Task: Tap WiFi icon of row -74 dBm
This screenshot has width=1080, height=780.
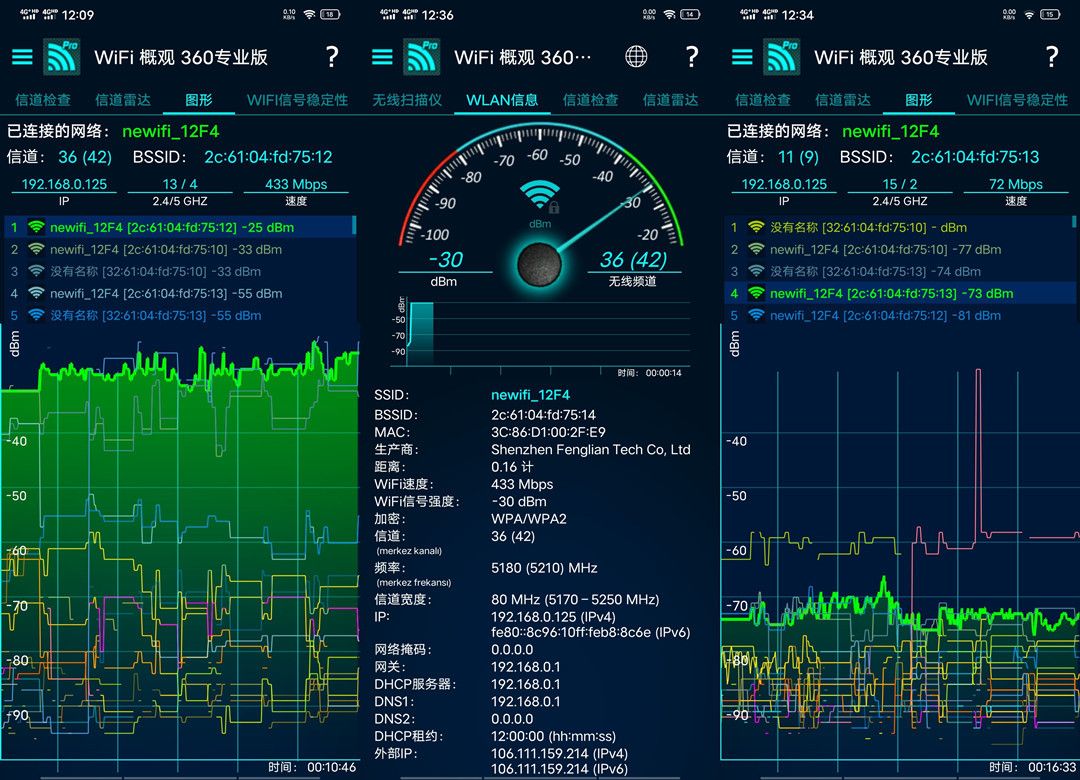Action: (756, 271)
